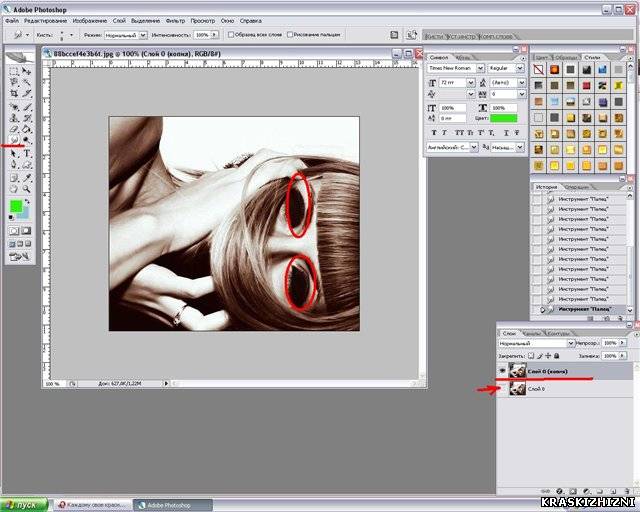Show the 'Слой 0' layer visibility box
The image size is (640, 512).
[x=502, y=389]
